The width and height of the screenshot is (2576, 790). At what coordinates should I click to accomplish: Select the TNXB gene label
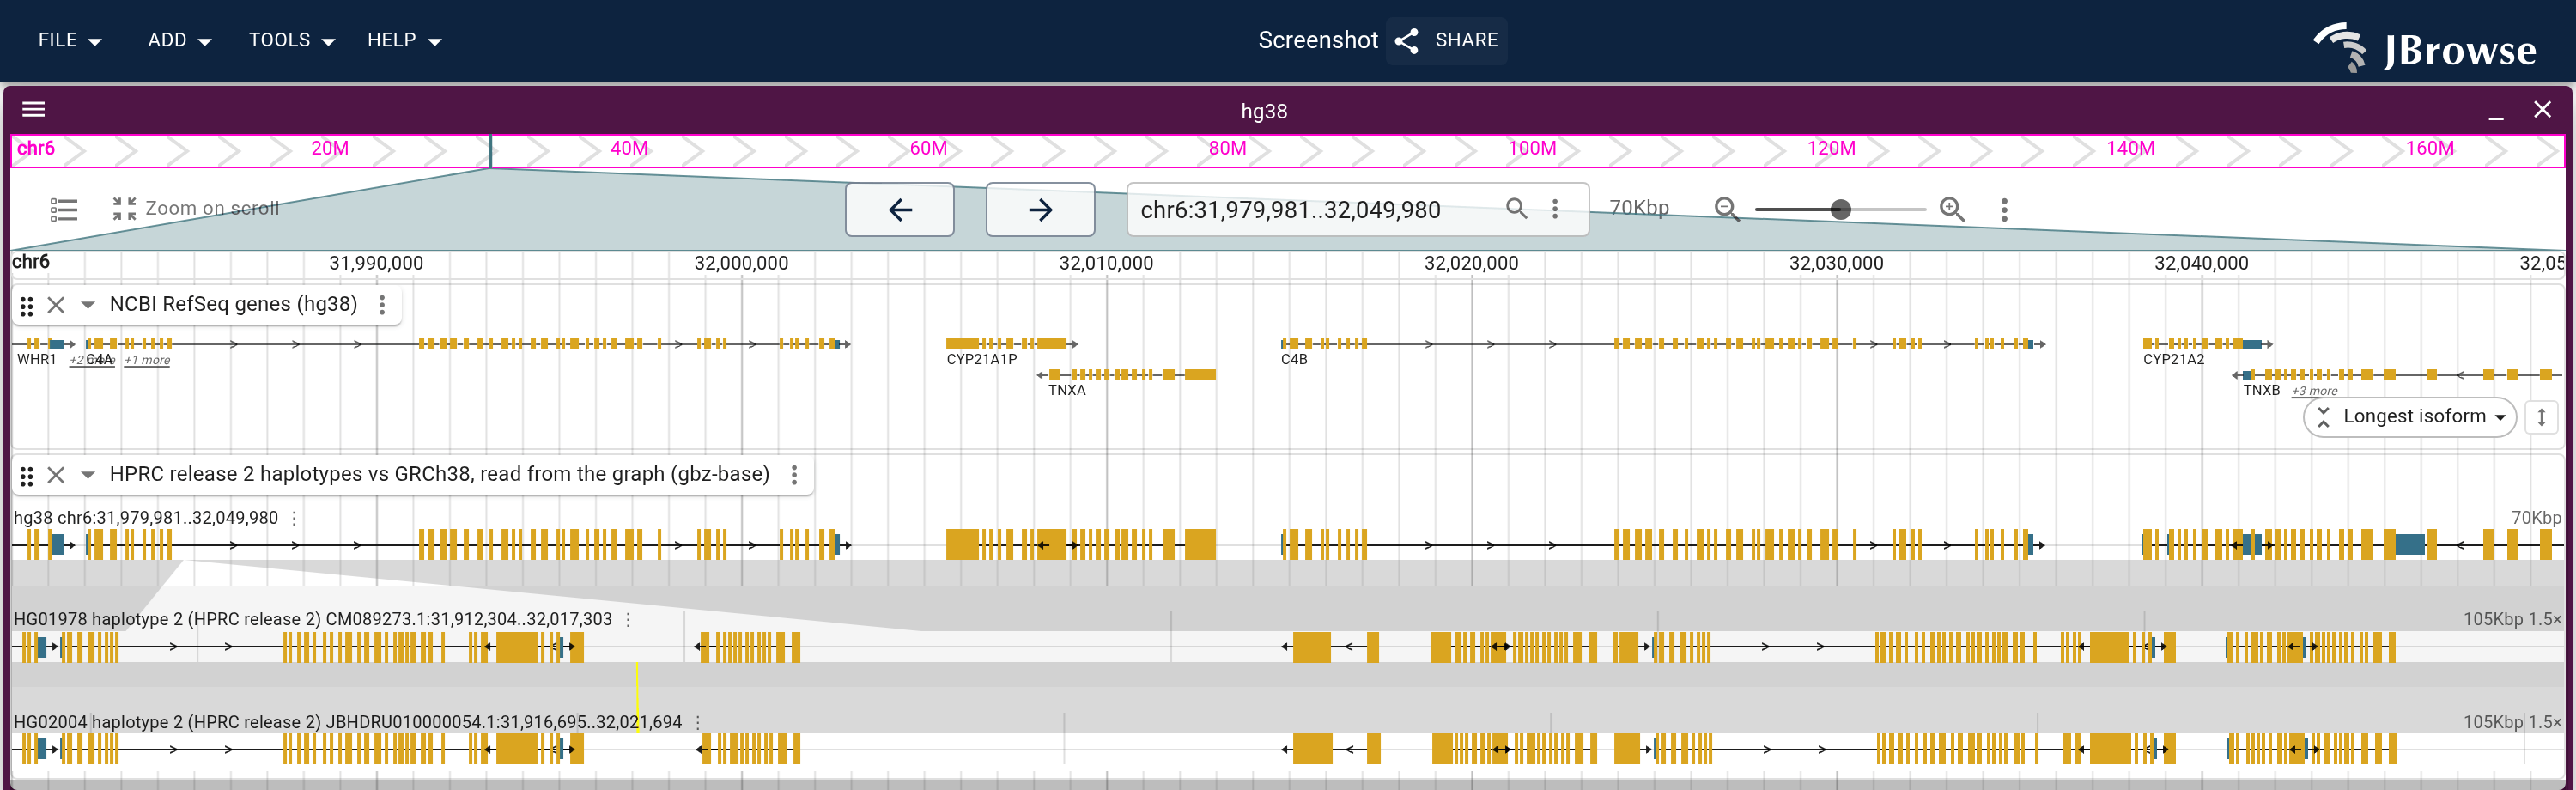(2261, 390)
